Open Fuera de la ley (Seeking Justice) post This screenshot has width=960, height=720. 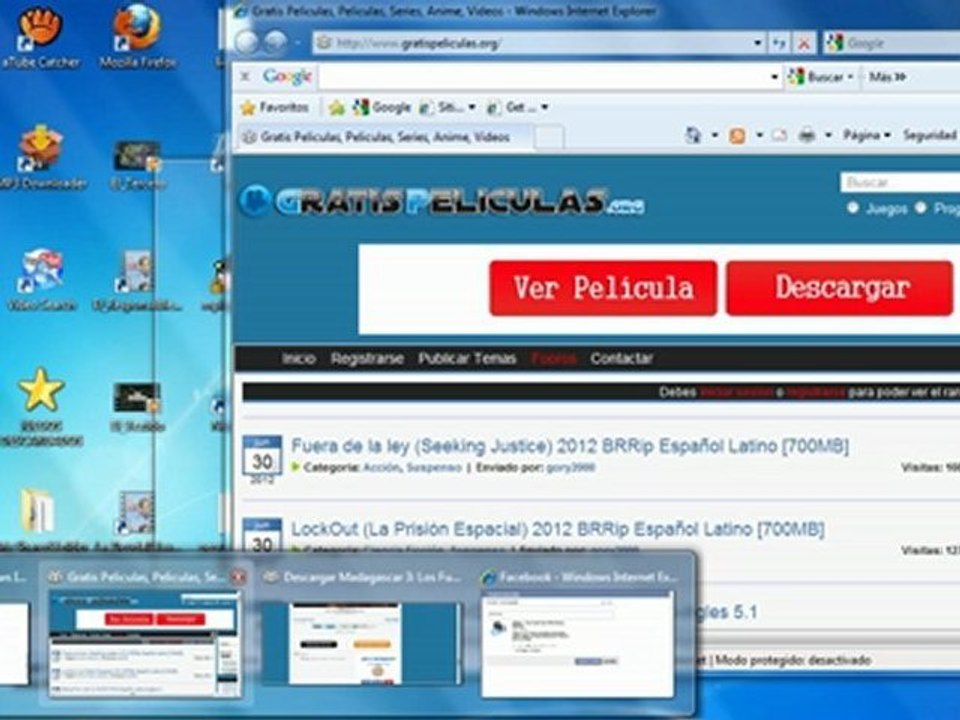(569, 446)
